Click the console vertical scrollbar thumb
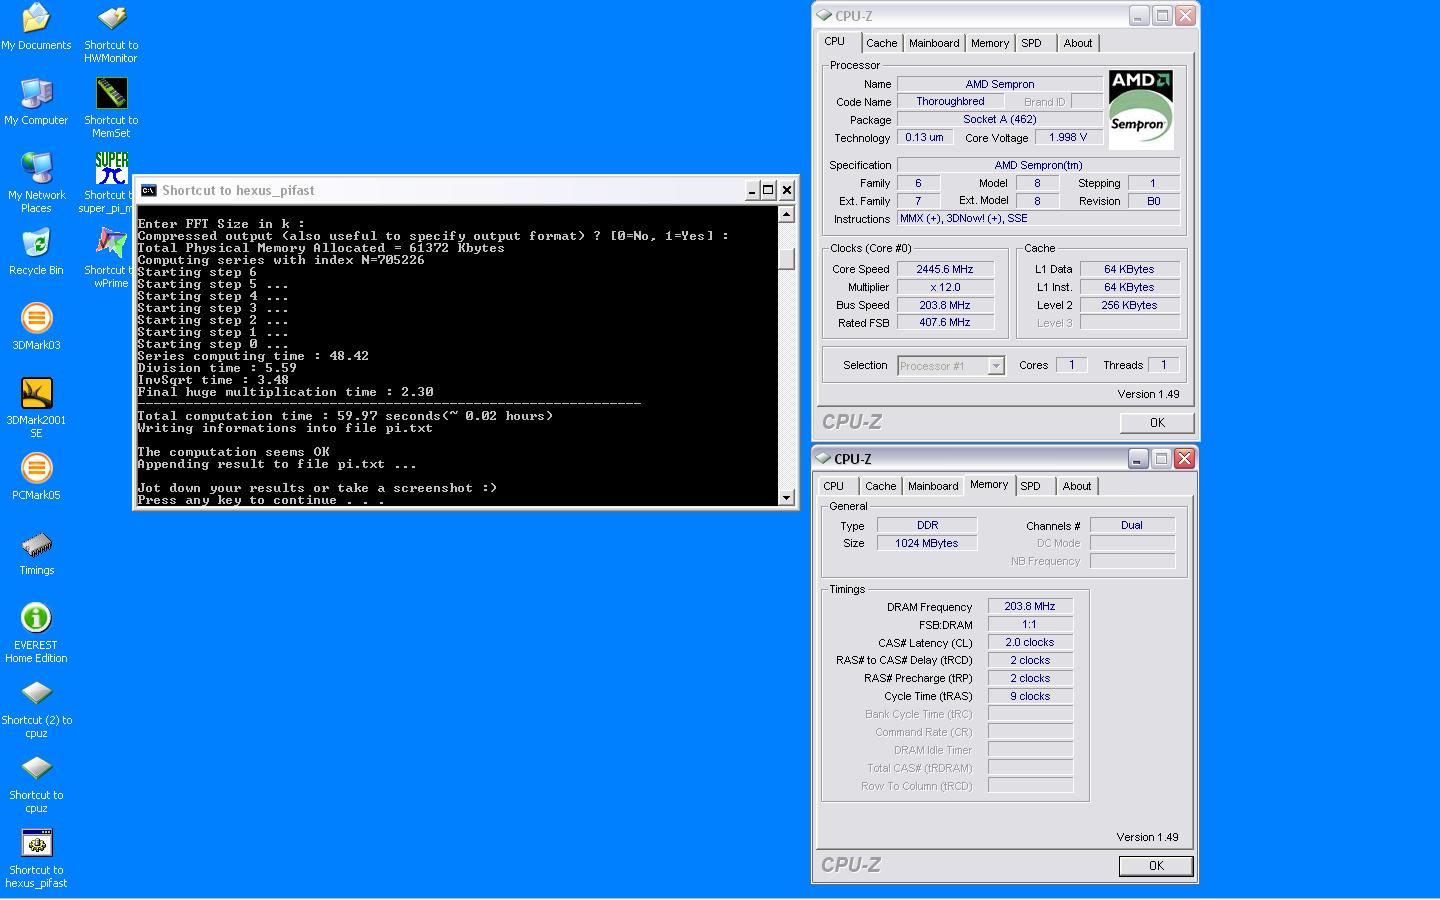Screen dimensions: 1440x900 click(787, 258)
